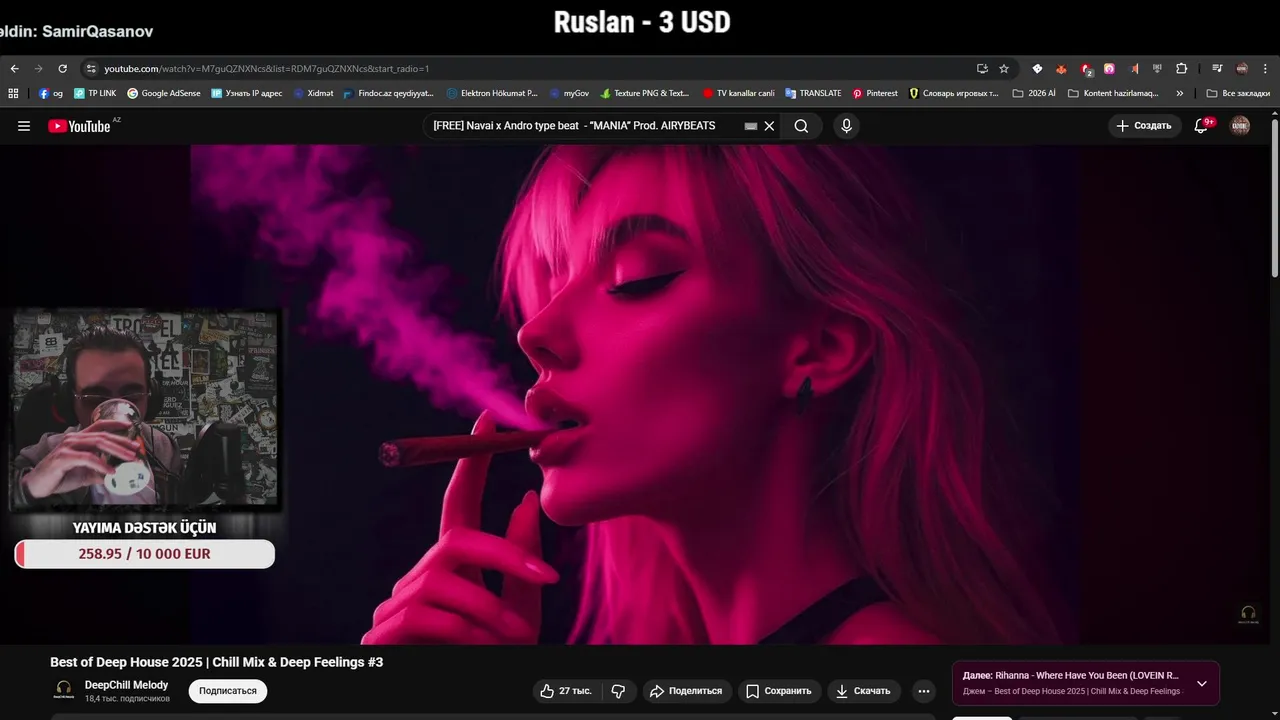The width and height of the screenshot is (1280, 720).
Task: Open Google AdSense bookmark
Action: 164,93
